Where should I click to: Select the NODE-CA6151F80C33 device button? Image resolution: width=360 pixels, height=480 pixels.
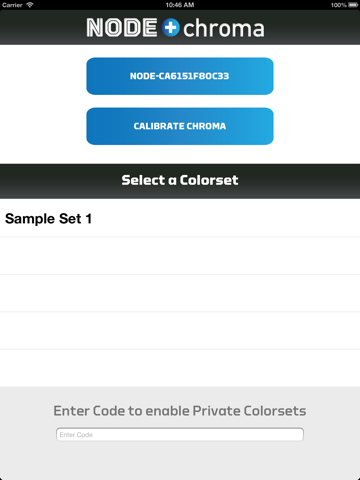(180, 76)
